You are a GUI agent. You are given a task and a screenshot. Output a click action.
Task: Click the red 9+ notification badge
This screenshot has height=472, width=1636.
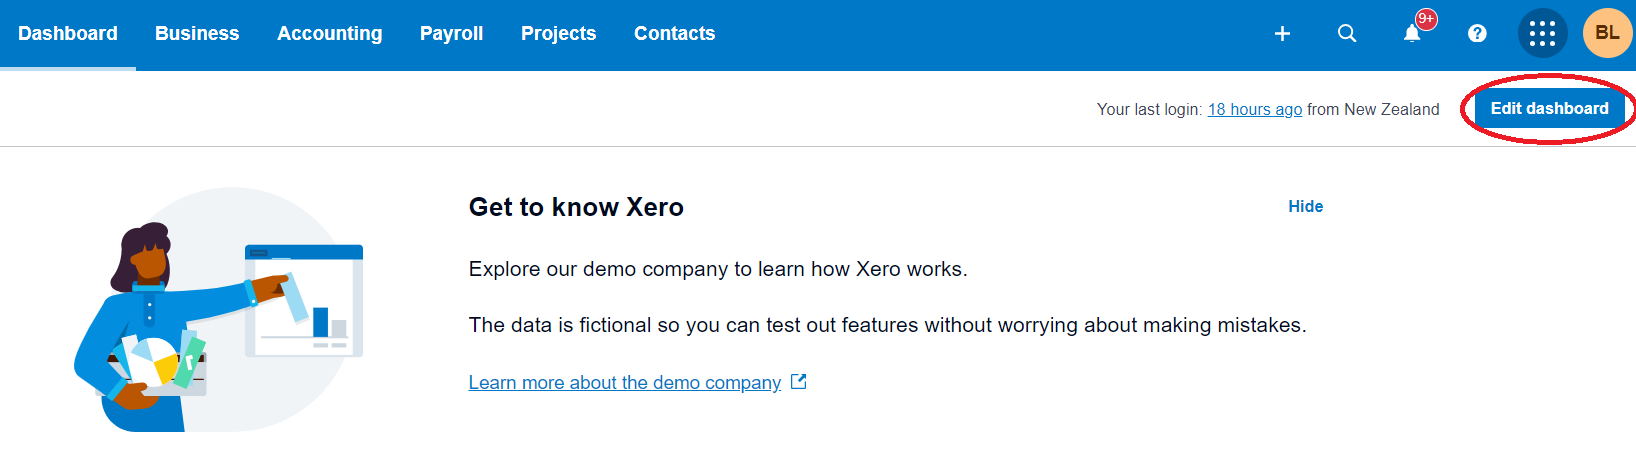pyautogui.click(x=1426, y=19)
